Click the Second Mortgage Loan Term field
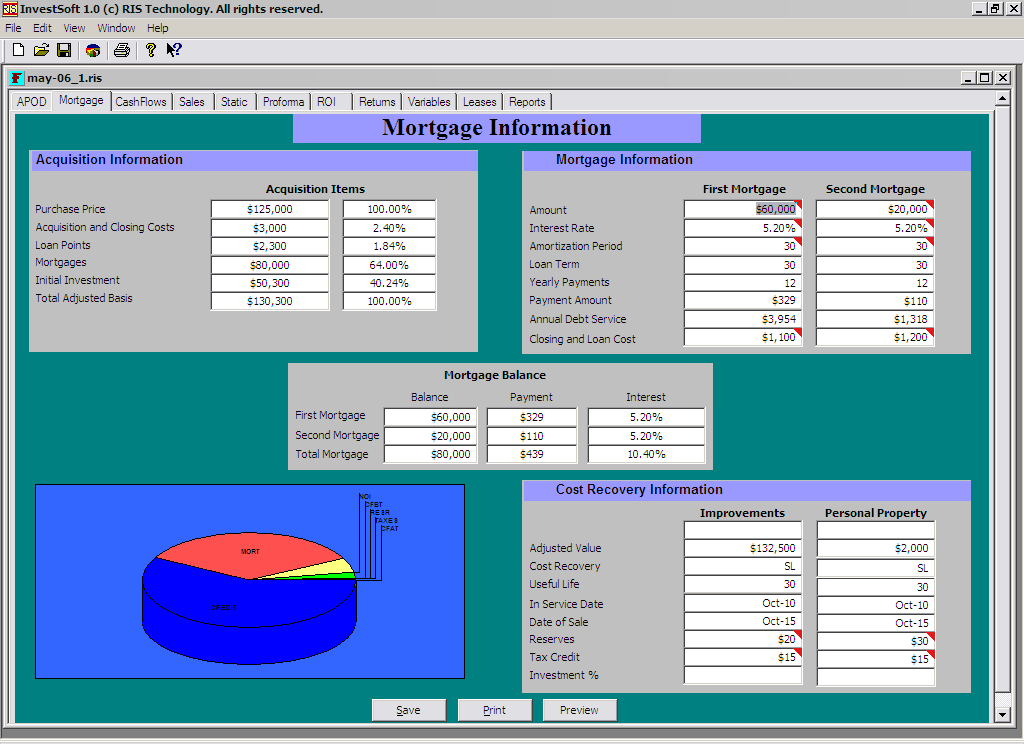Viewport: 1024px width, 744px height. [875, 265]
